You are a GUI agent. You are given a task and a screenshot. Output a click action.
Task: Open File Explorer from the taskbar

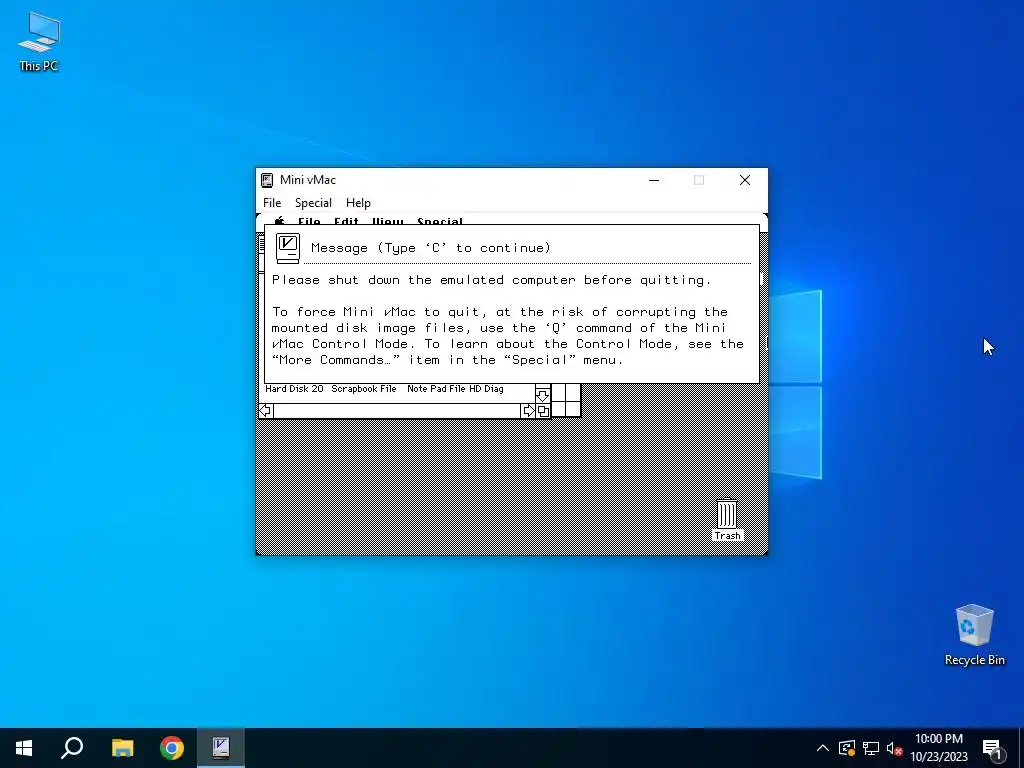[x=122, y=748]
